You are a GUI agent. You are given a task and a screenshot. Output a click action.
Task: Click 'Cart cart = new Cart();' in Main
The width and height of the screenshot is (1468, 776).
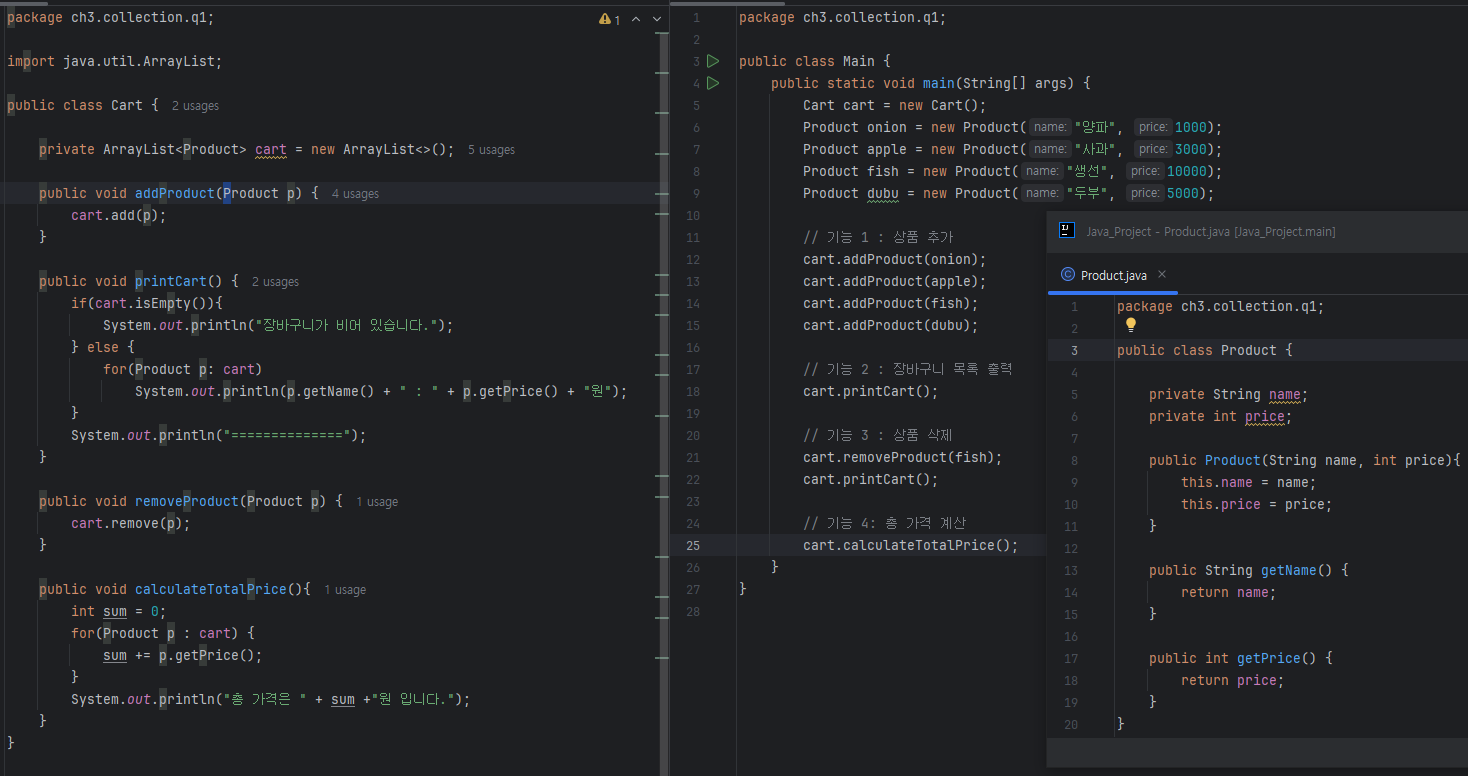click(895, 105)
